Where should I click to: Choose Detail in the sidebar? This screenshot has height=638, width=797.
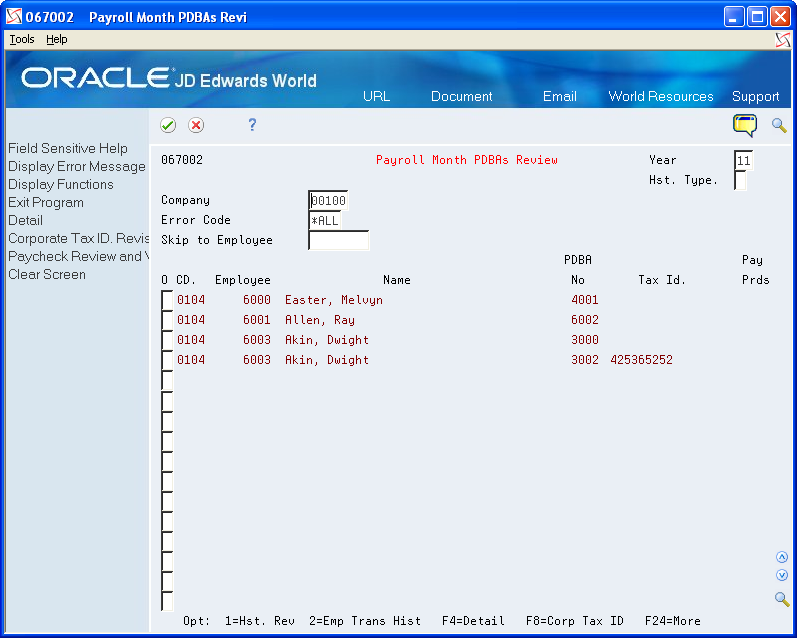(x=25, y=221)
